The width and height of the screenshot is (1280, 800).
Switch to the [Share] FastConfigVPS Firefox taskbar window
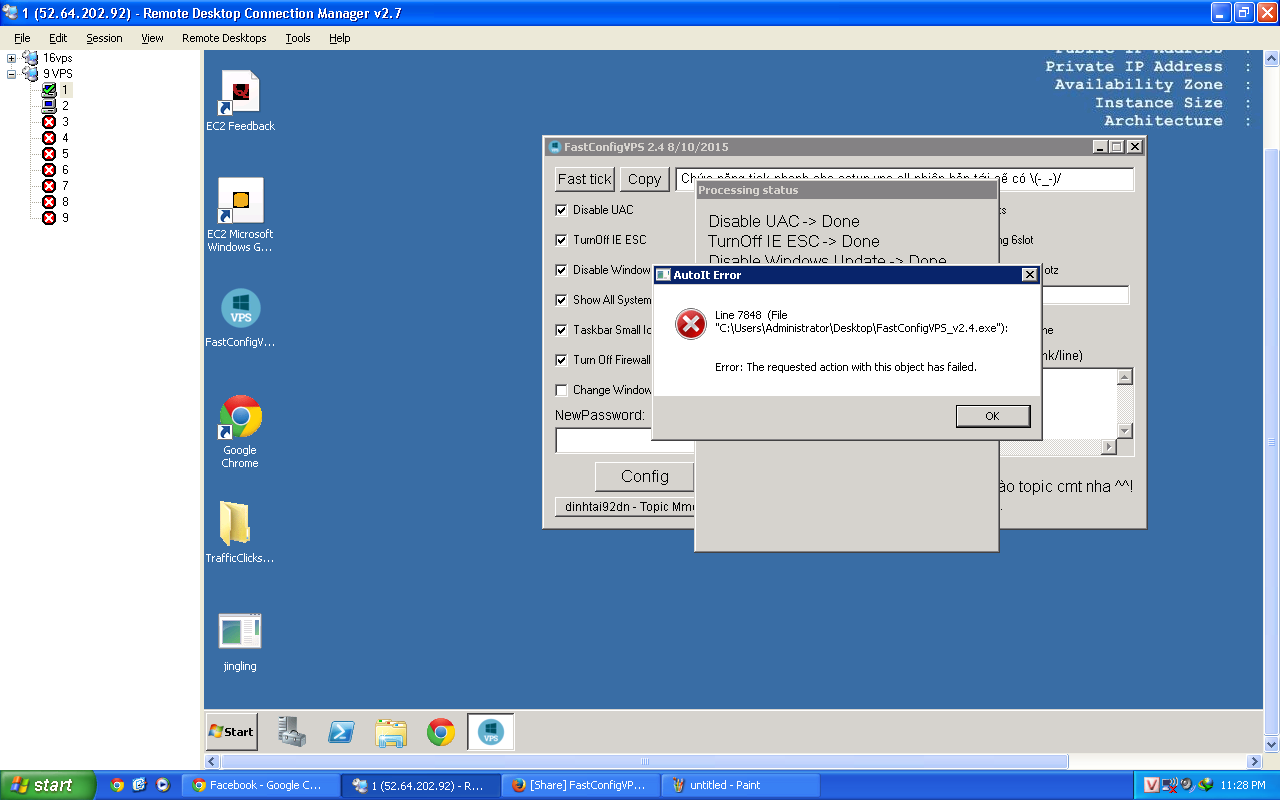pos(581,785)
